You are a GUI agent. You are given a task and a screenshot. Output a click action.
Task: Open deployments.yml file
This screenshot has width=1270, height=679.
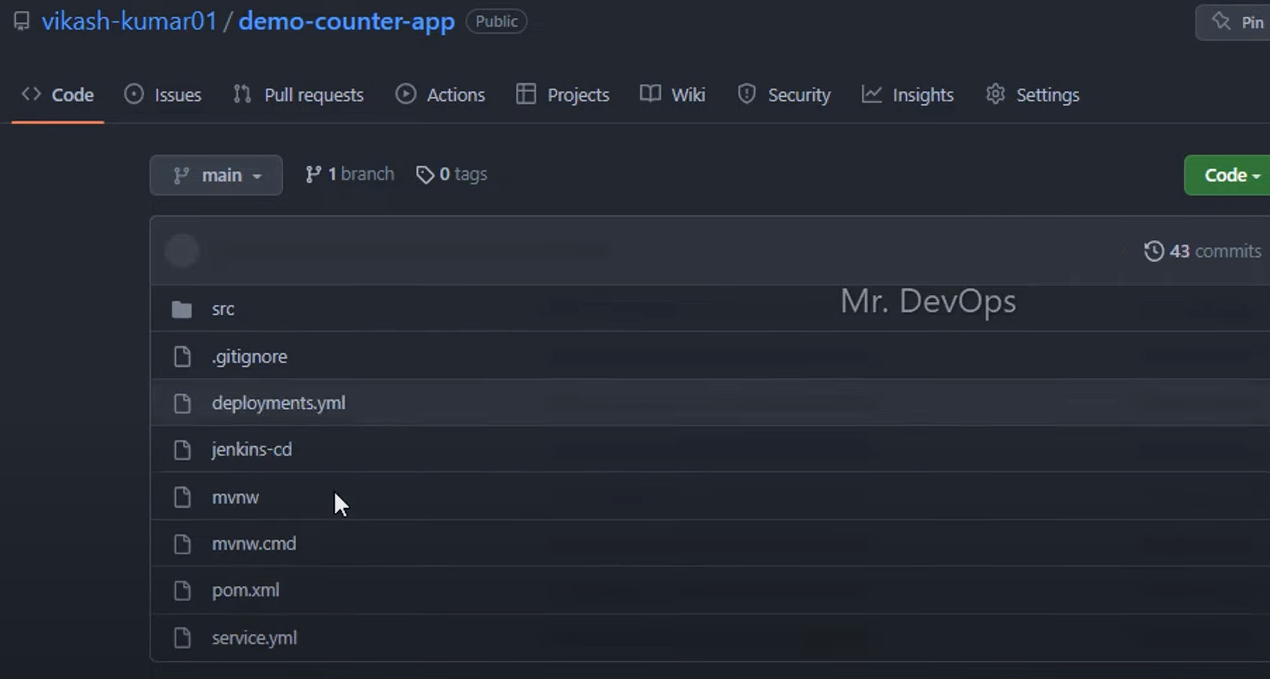point(279,403)
